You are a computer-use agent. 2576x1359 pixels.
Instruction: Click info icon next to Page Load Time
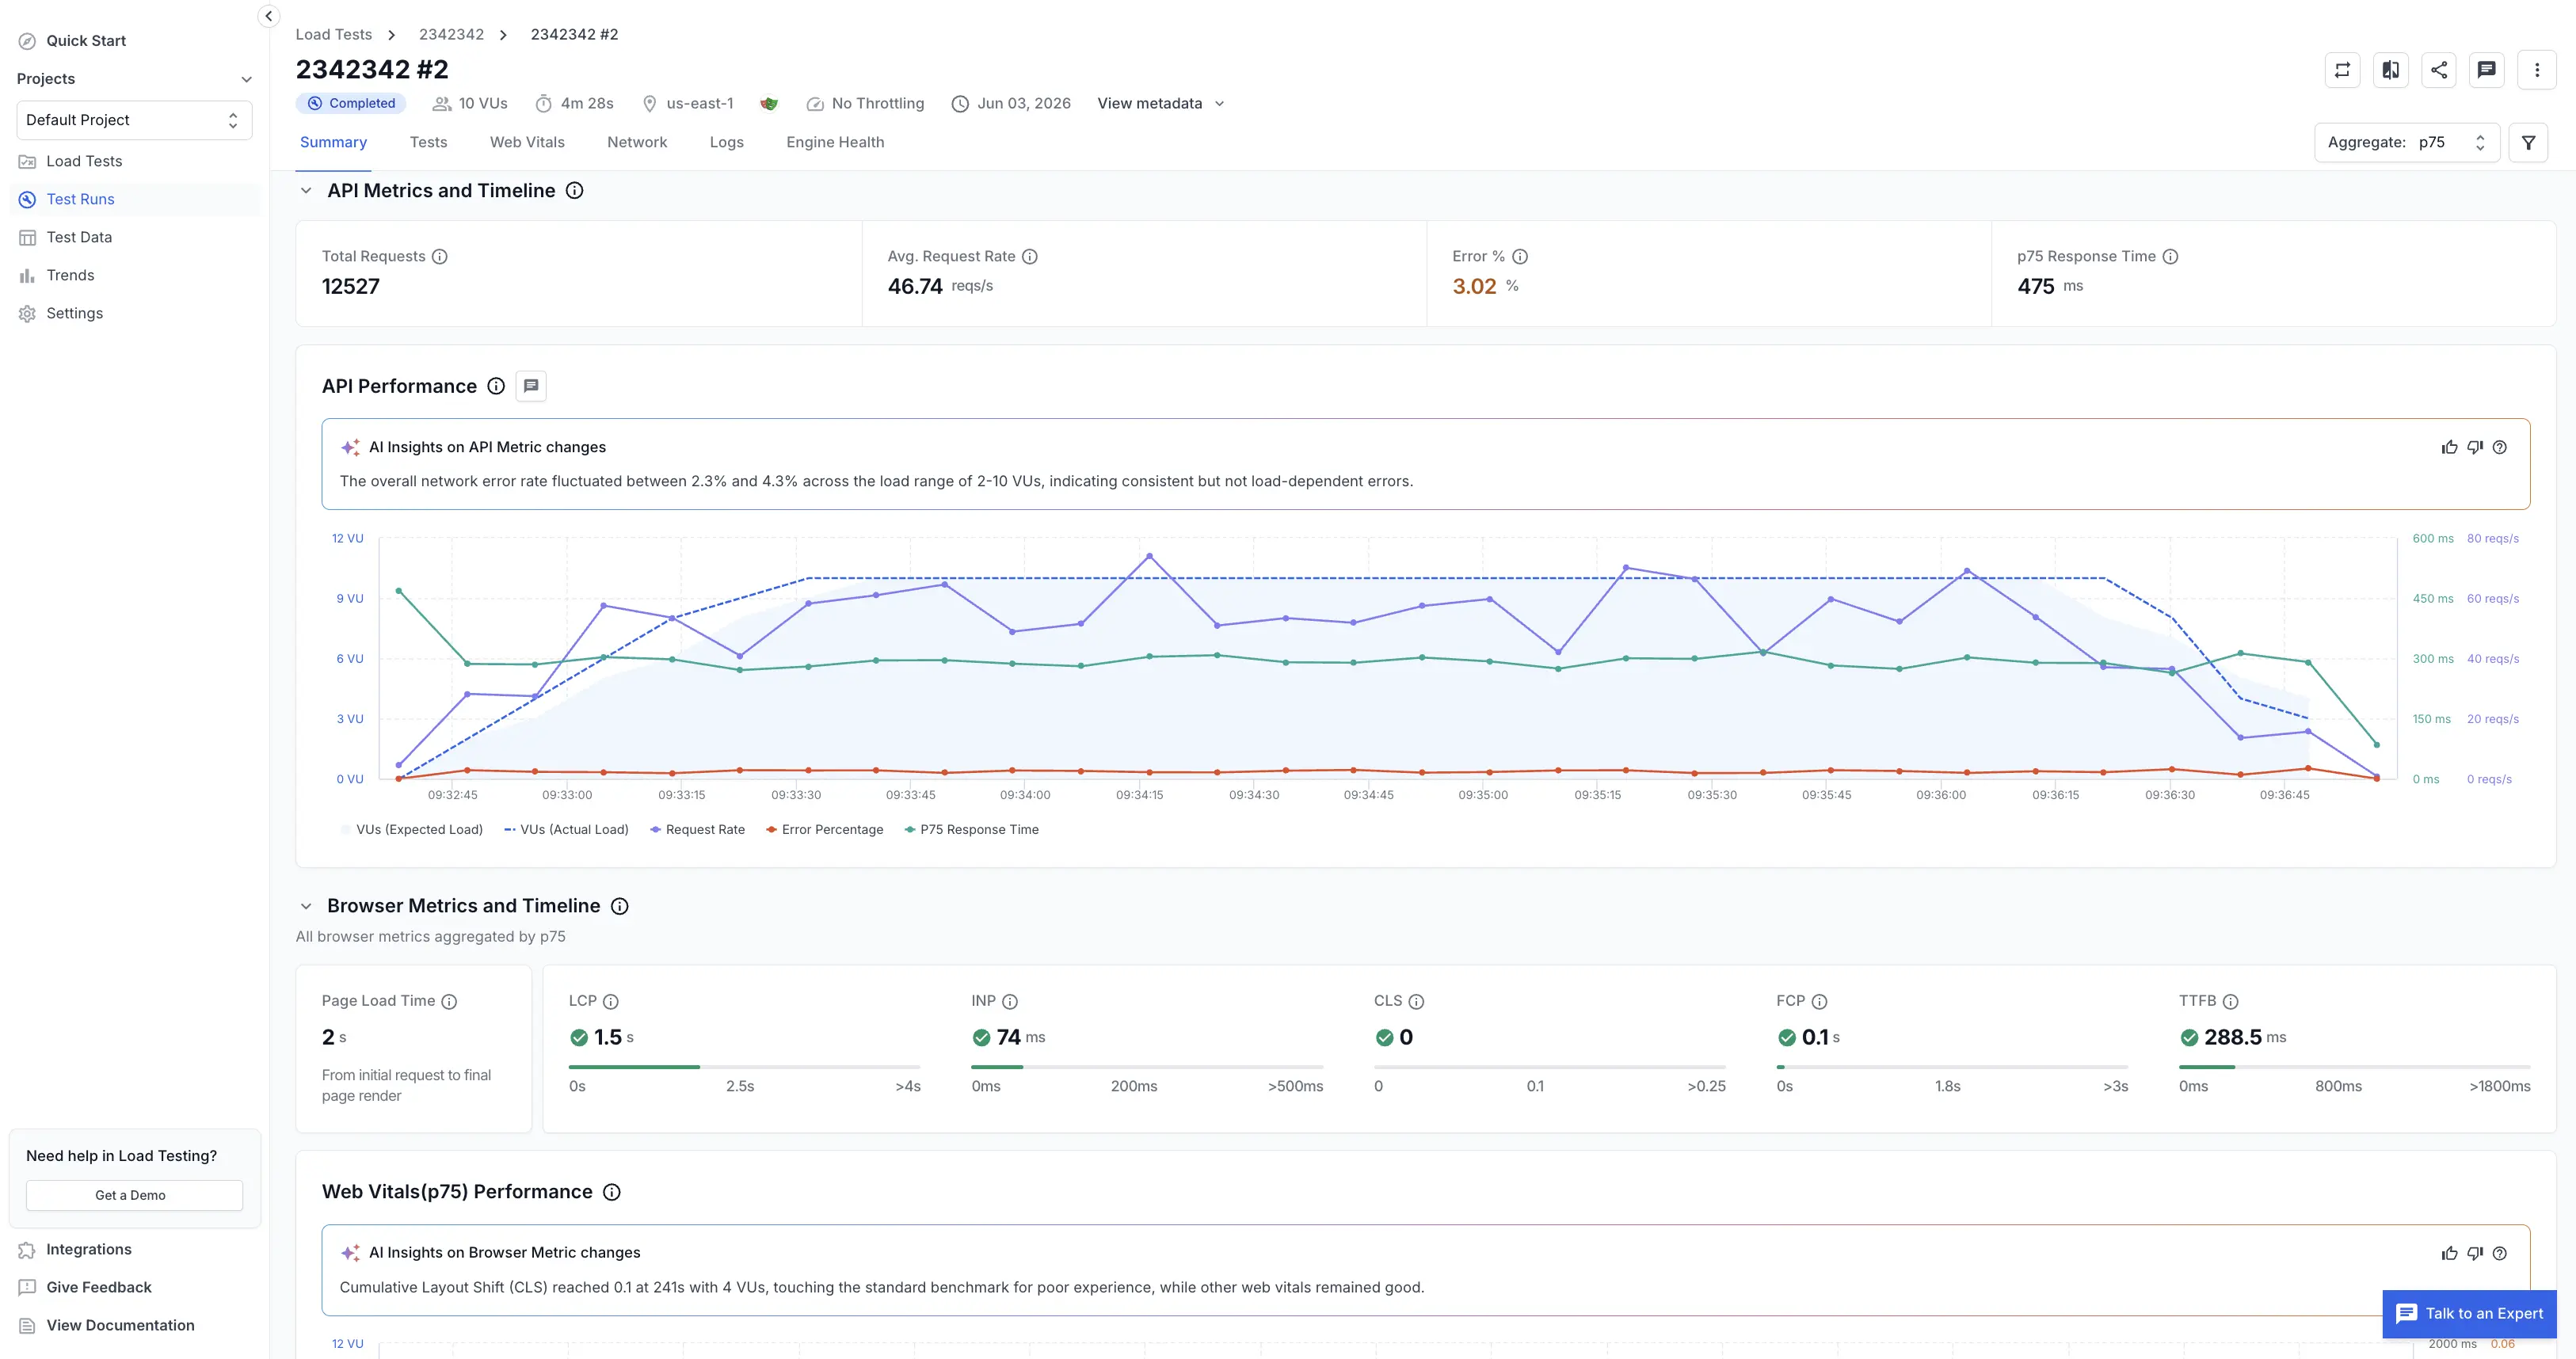[x=449, y=1002]
